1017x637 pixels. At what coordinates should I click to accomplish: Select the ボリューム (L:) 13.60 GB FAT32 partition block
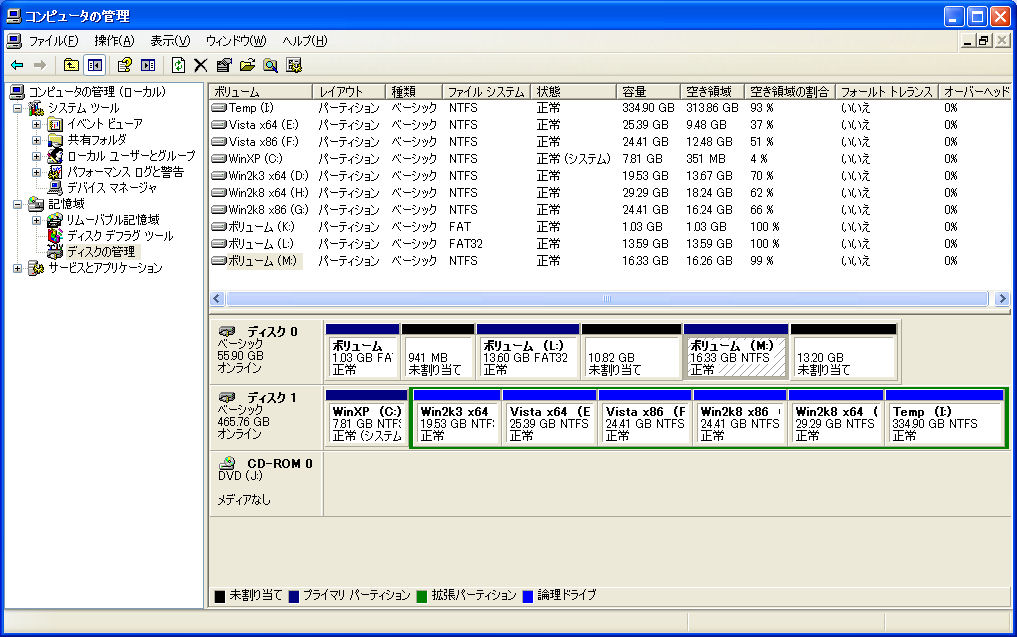point(527,352)
